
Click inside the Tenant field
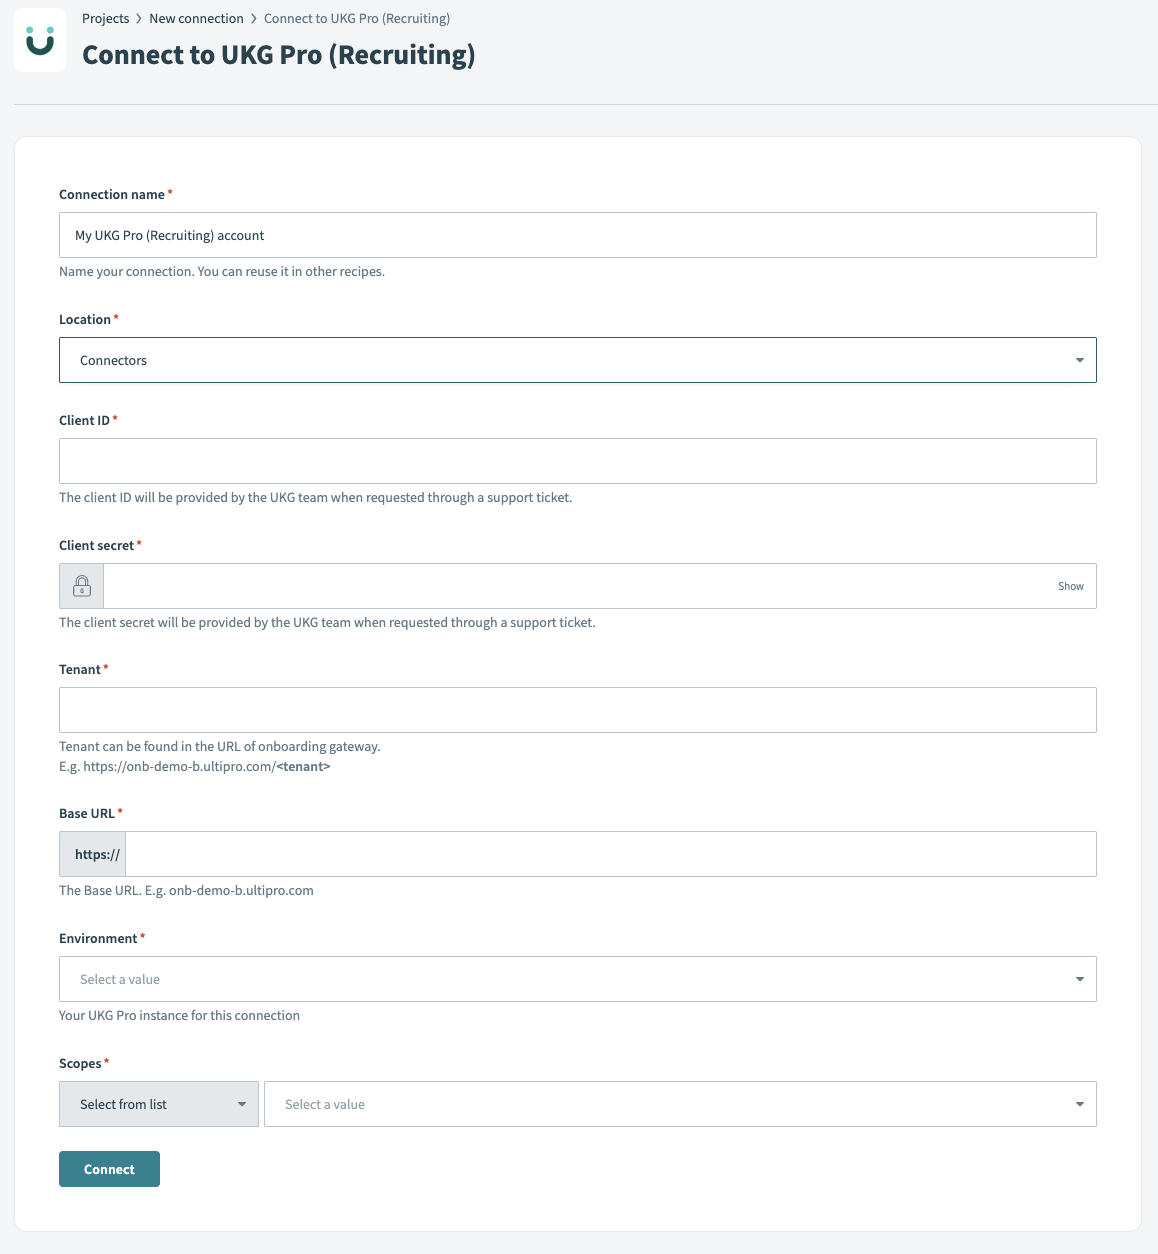pos(578,709)
